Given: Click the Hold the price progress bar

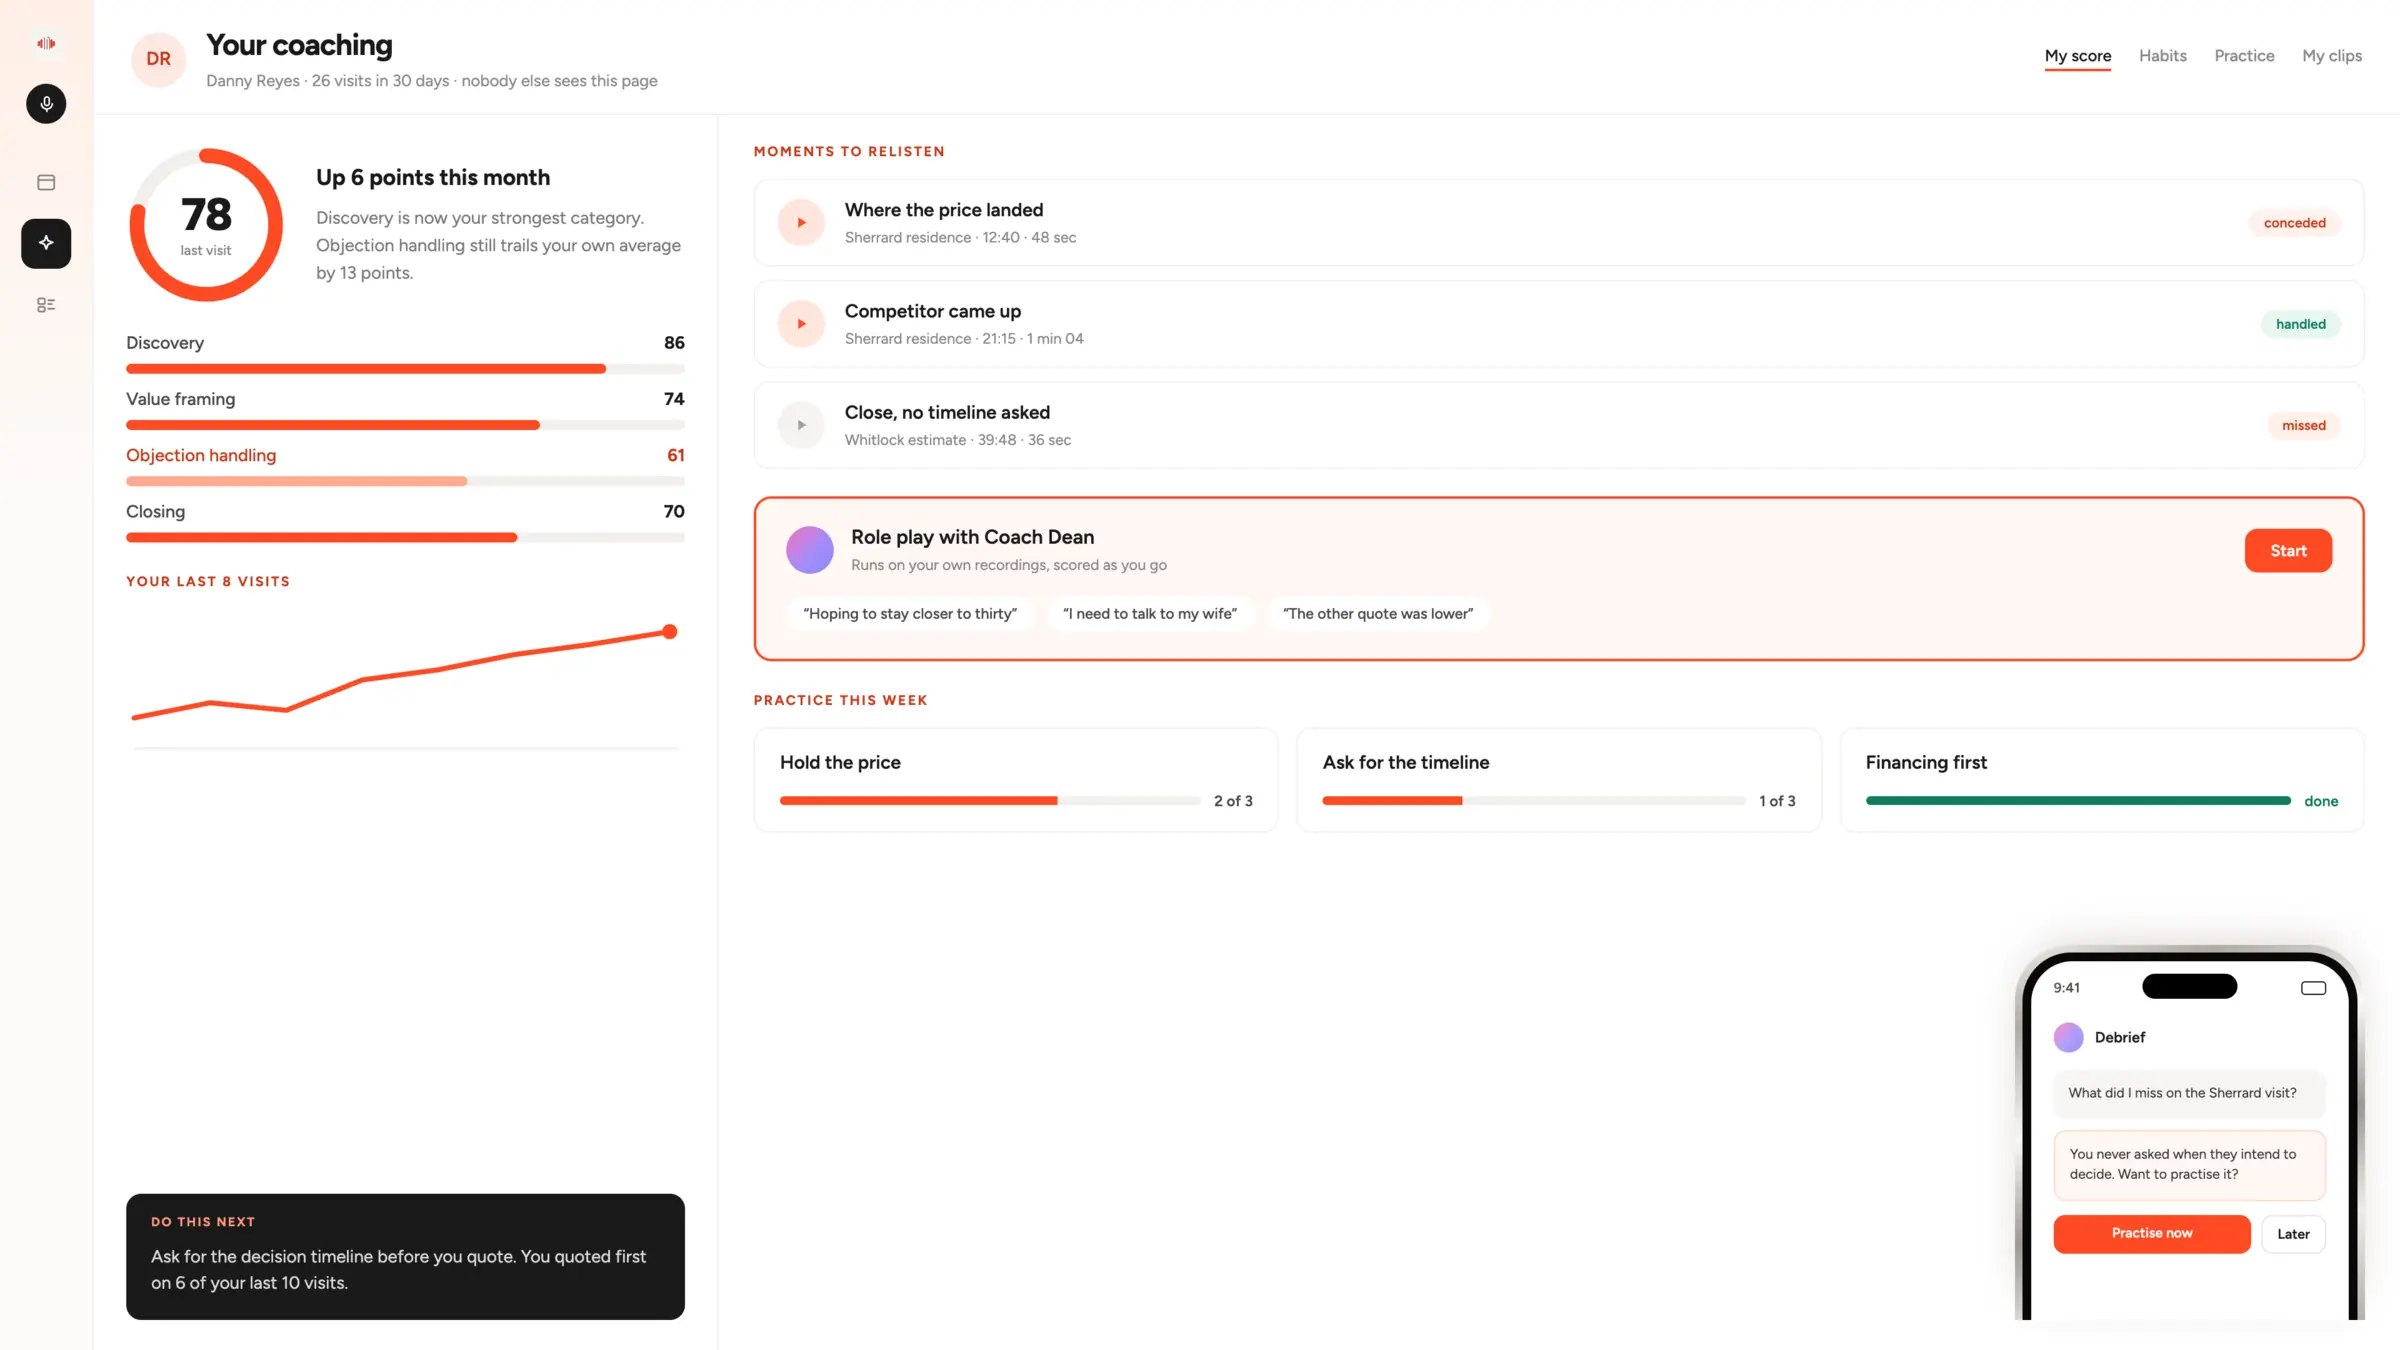Looking at the screenshot, I should pos(990,800).
